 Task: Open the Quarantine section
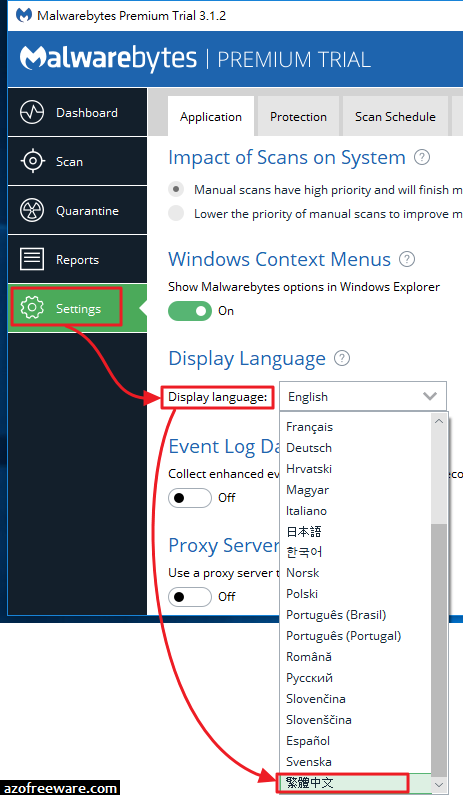(x=78, y=210)
